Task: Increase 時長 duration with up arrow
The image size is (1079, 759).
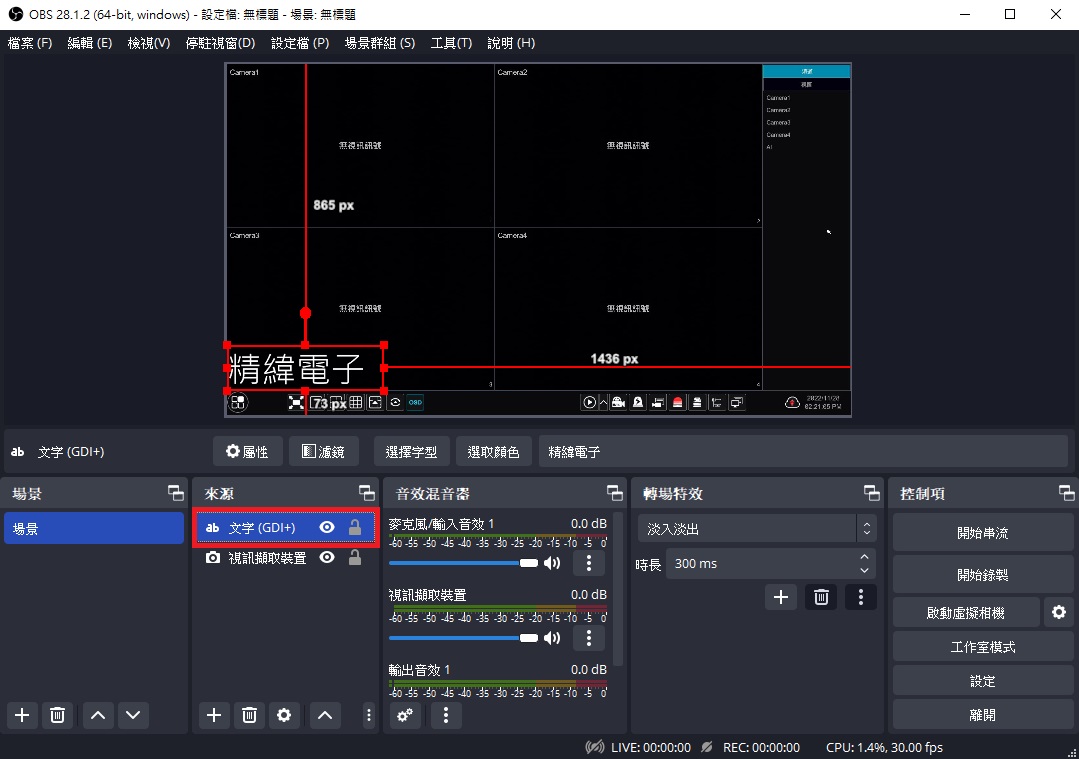Action: 865,556
